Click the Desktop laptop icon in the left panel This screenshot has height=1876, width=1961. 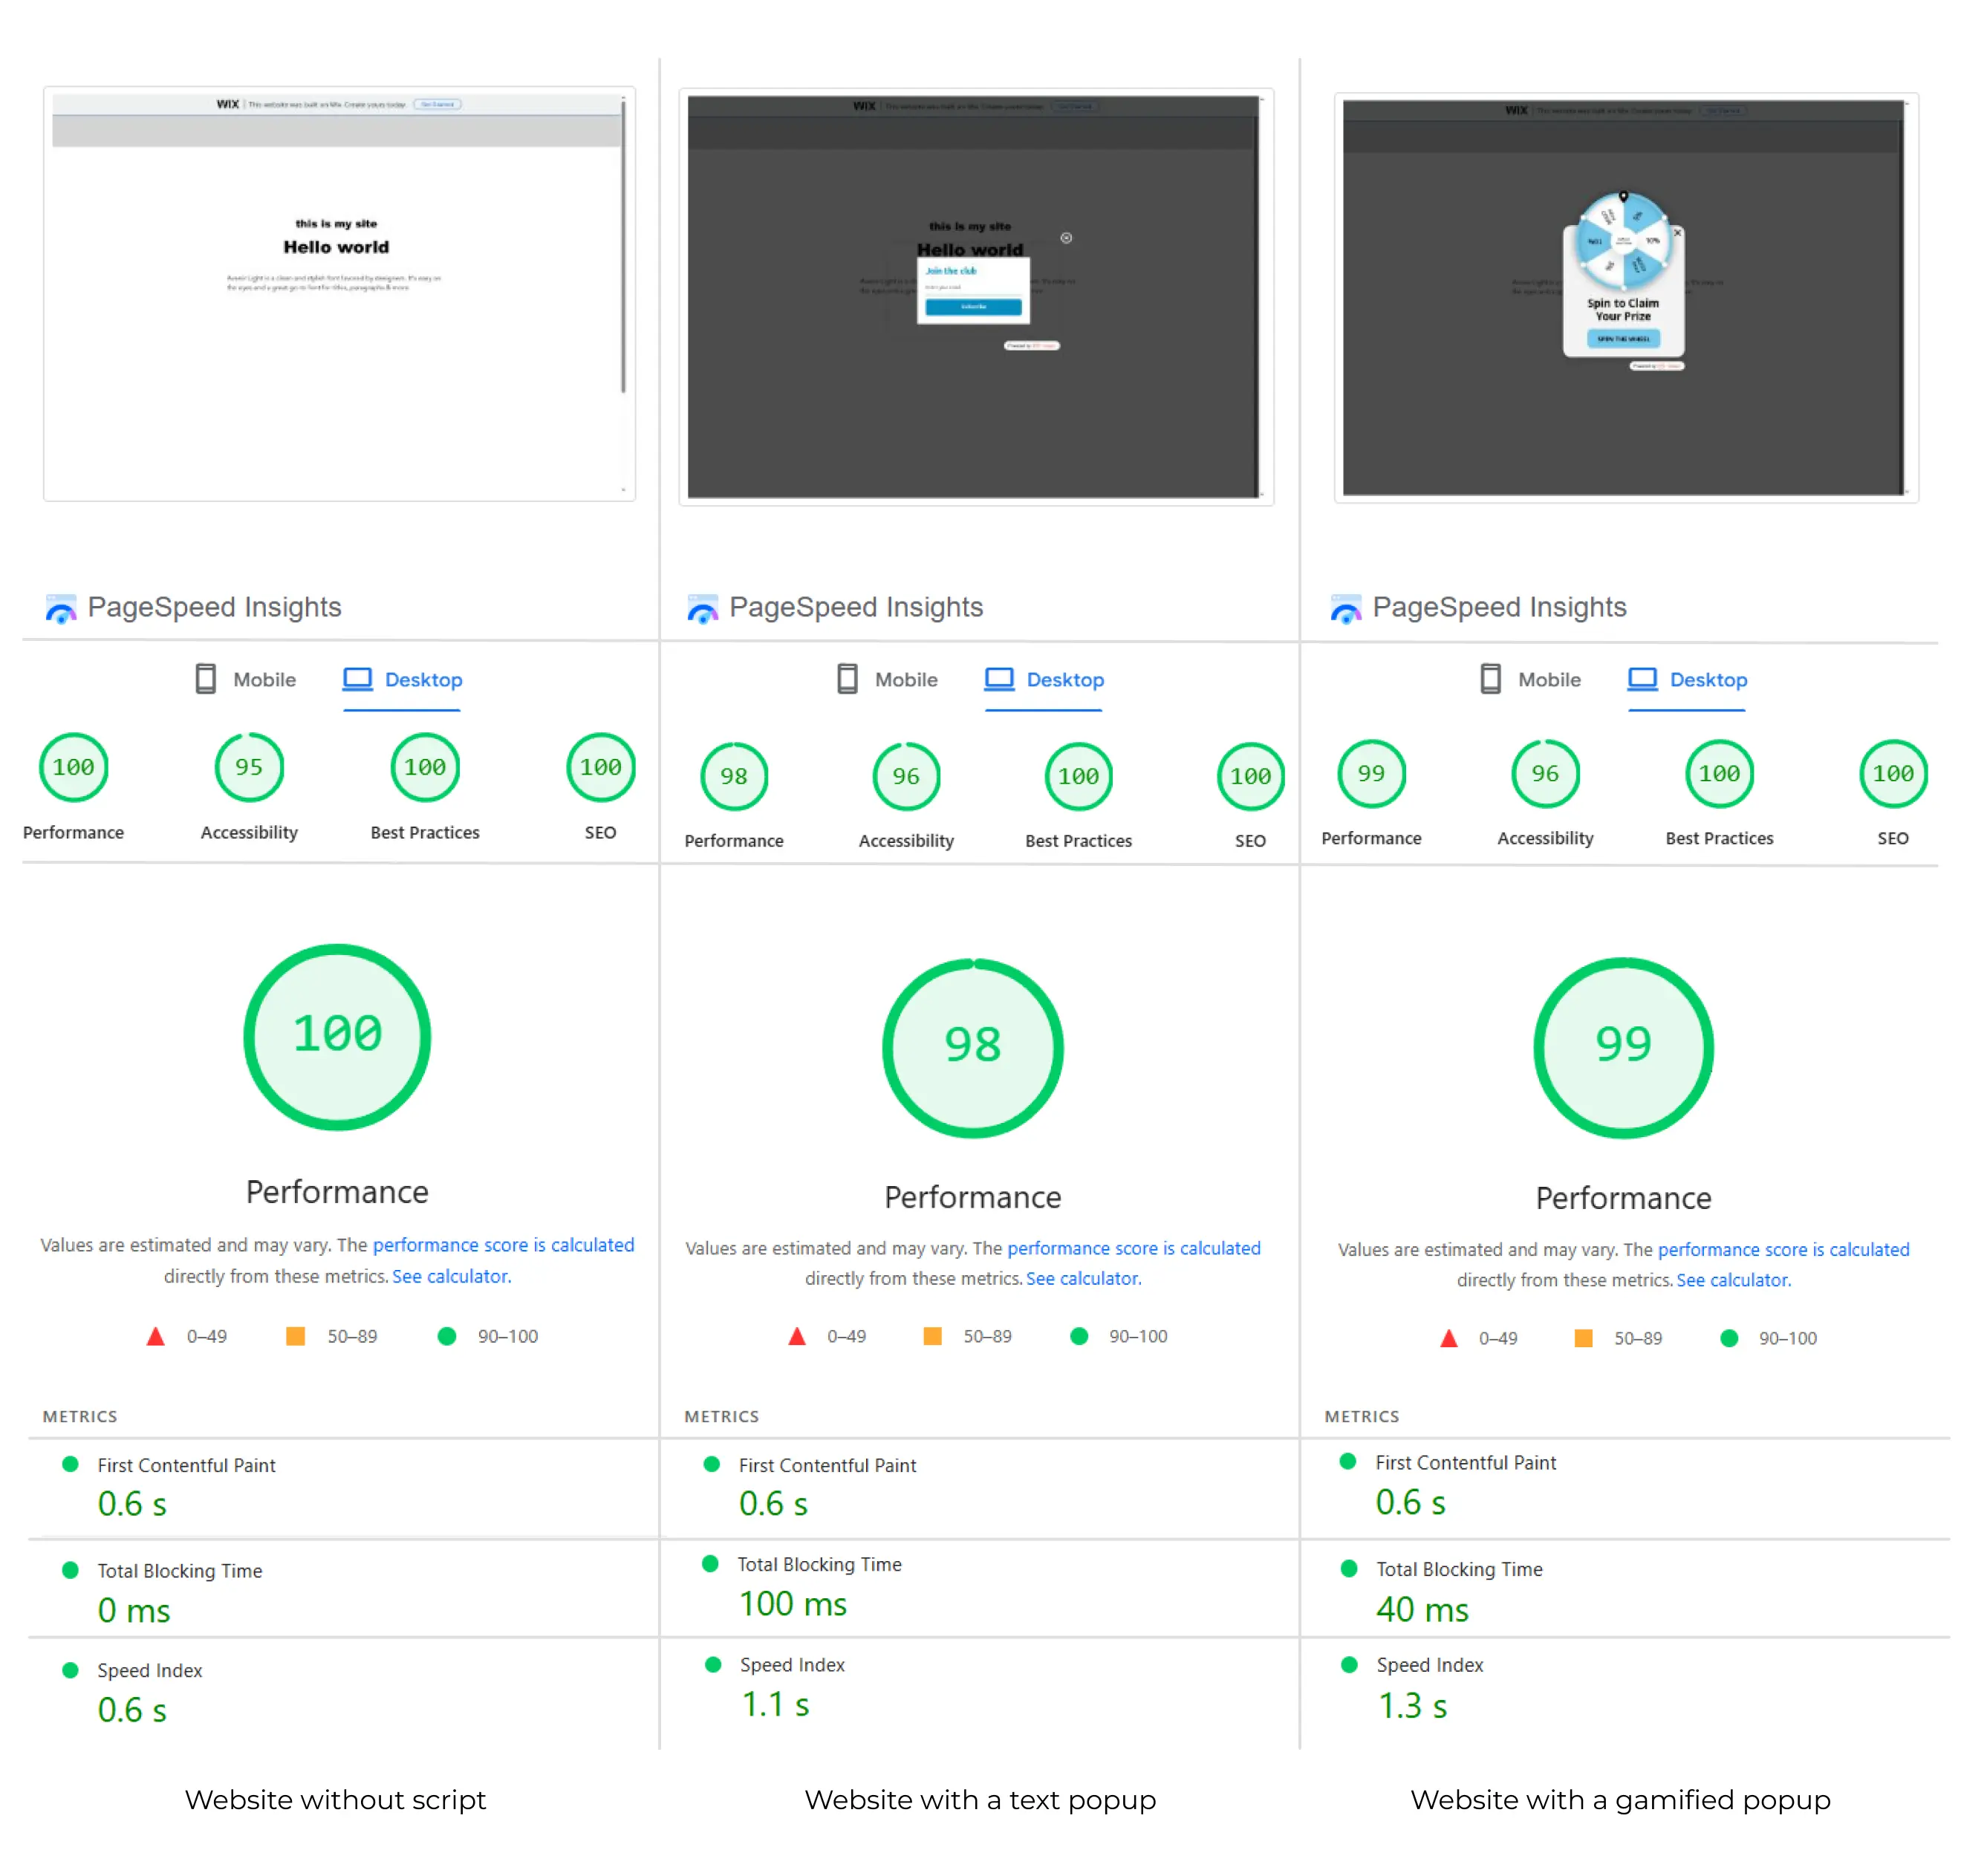pyautogui.click(x=357, y=679)
